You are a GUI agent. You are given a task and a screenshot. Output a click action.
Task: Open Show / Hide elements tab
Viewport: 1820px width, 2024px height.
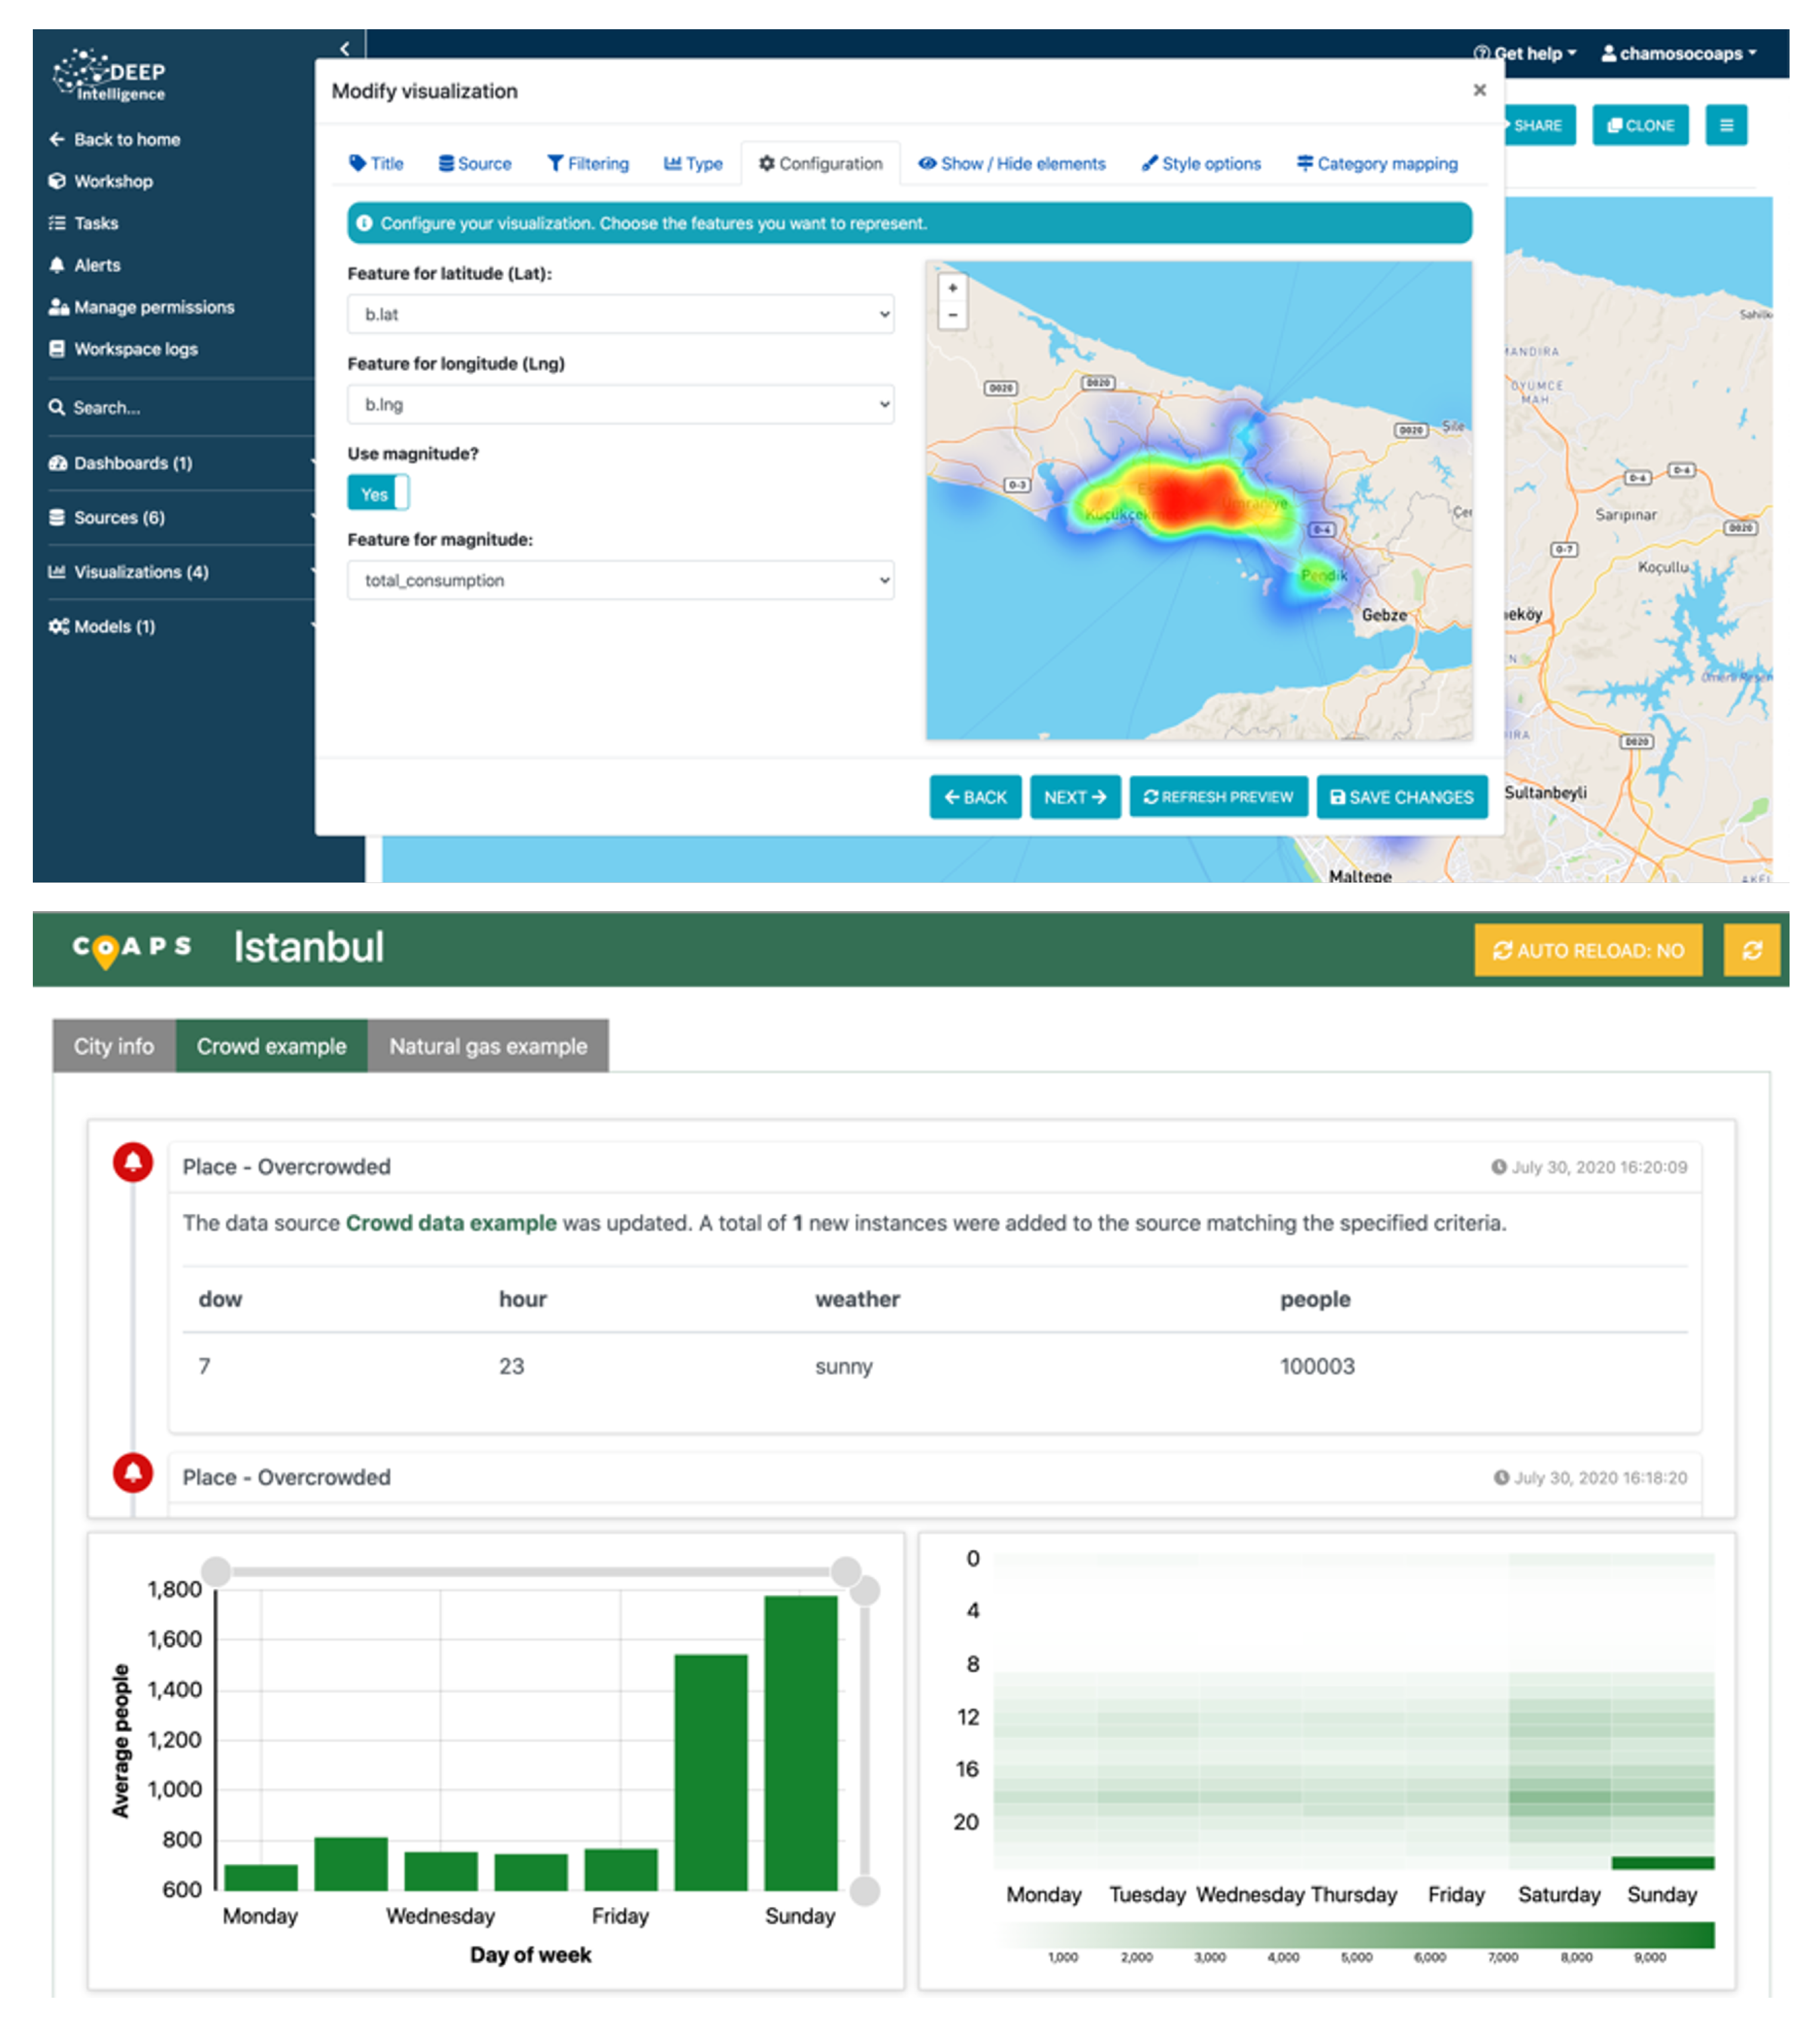point(1012,164)
